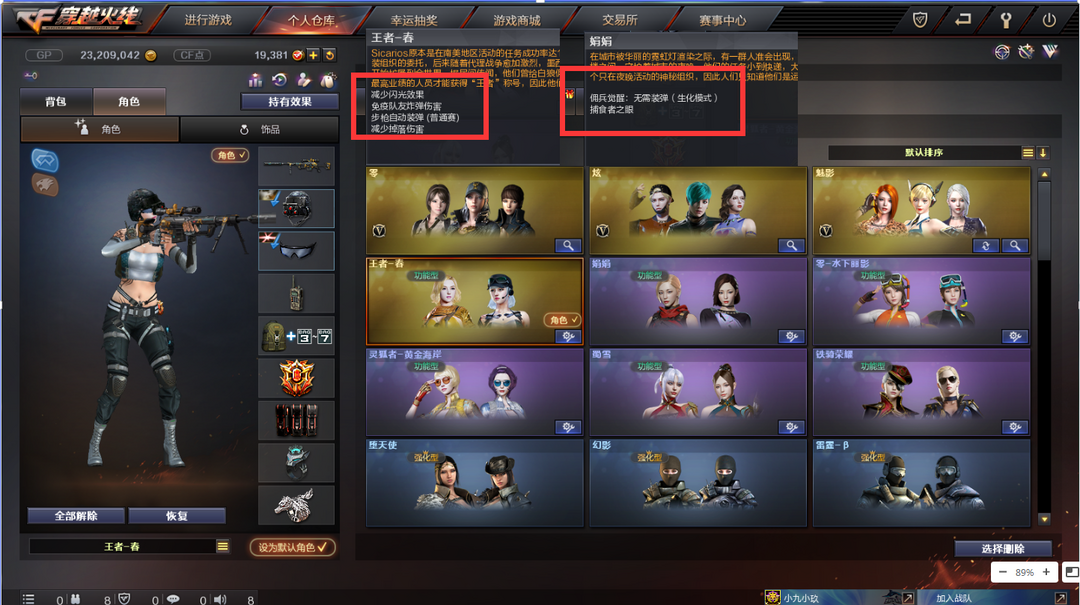Toggle the 设为默认角色 checkbox button

[293, 547]
